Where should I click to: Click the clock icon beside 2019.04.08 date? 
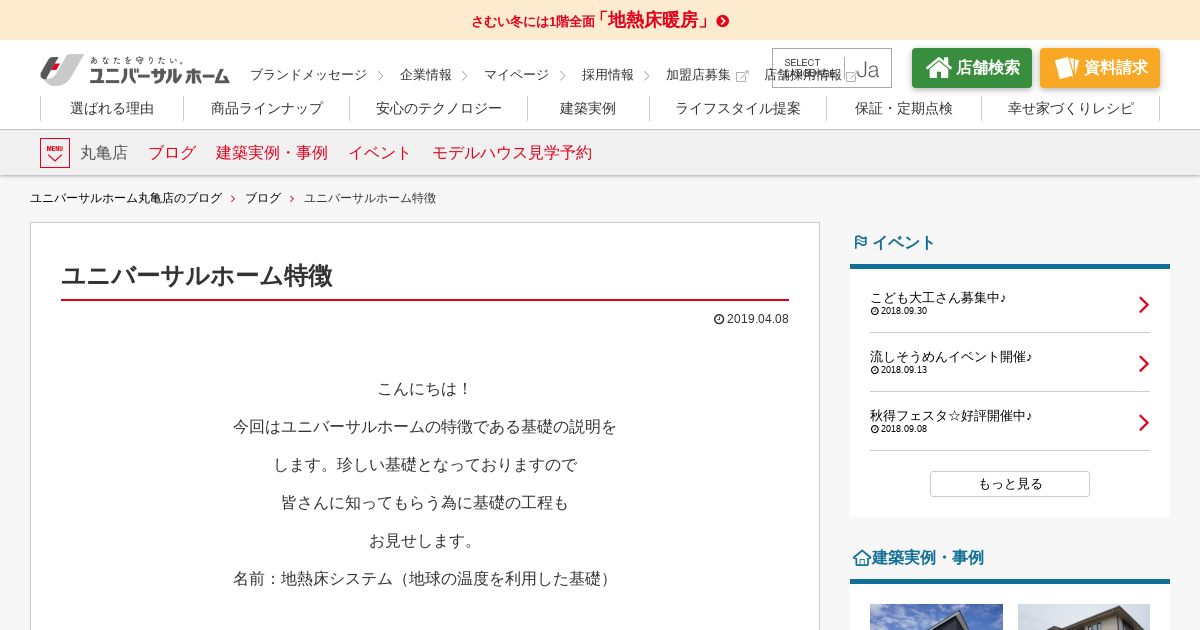click(x=719, y=319)
